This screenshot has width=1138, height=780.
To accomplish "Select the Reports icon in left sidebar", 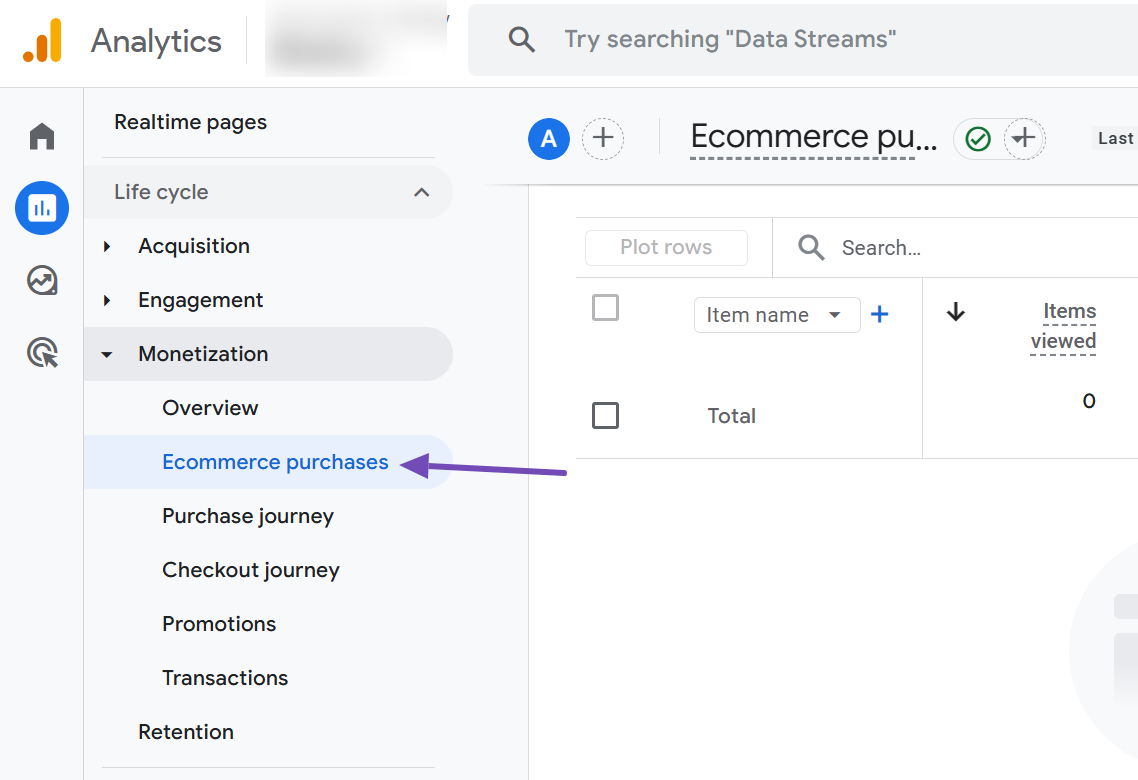I will [x=41, y=208].
